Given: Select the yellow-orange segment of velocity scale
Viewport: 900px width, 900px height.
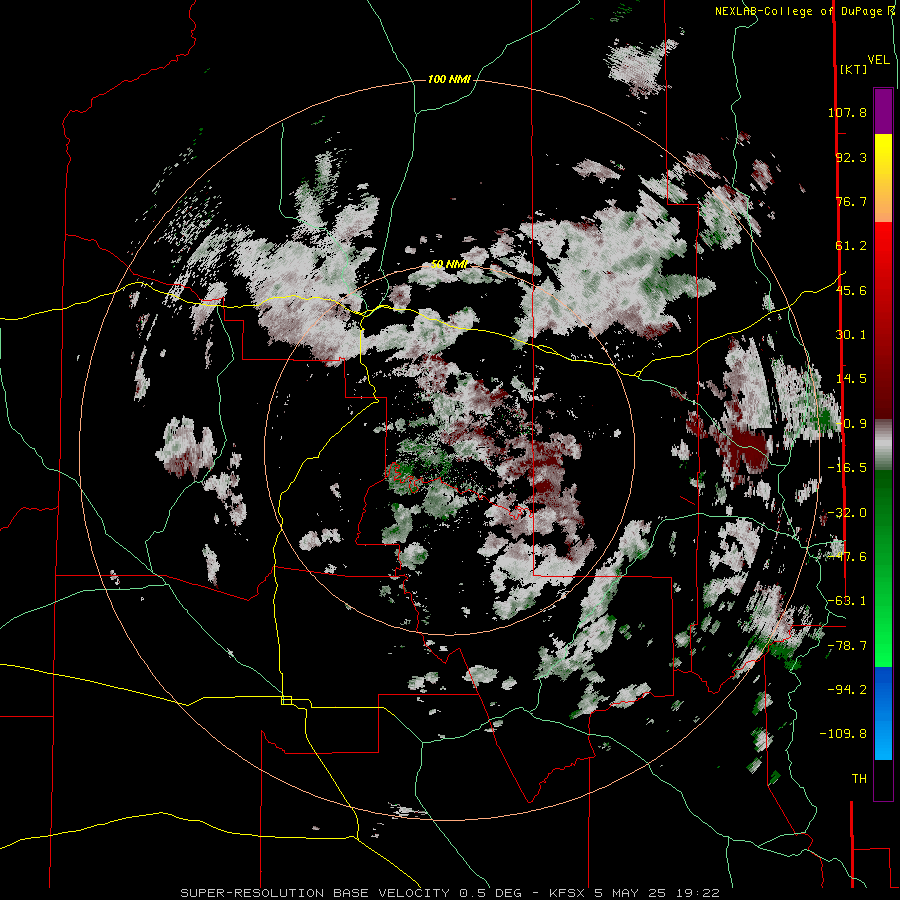Looking at the screenshot, I should pos(883,178).
